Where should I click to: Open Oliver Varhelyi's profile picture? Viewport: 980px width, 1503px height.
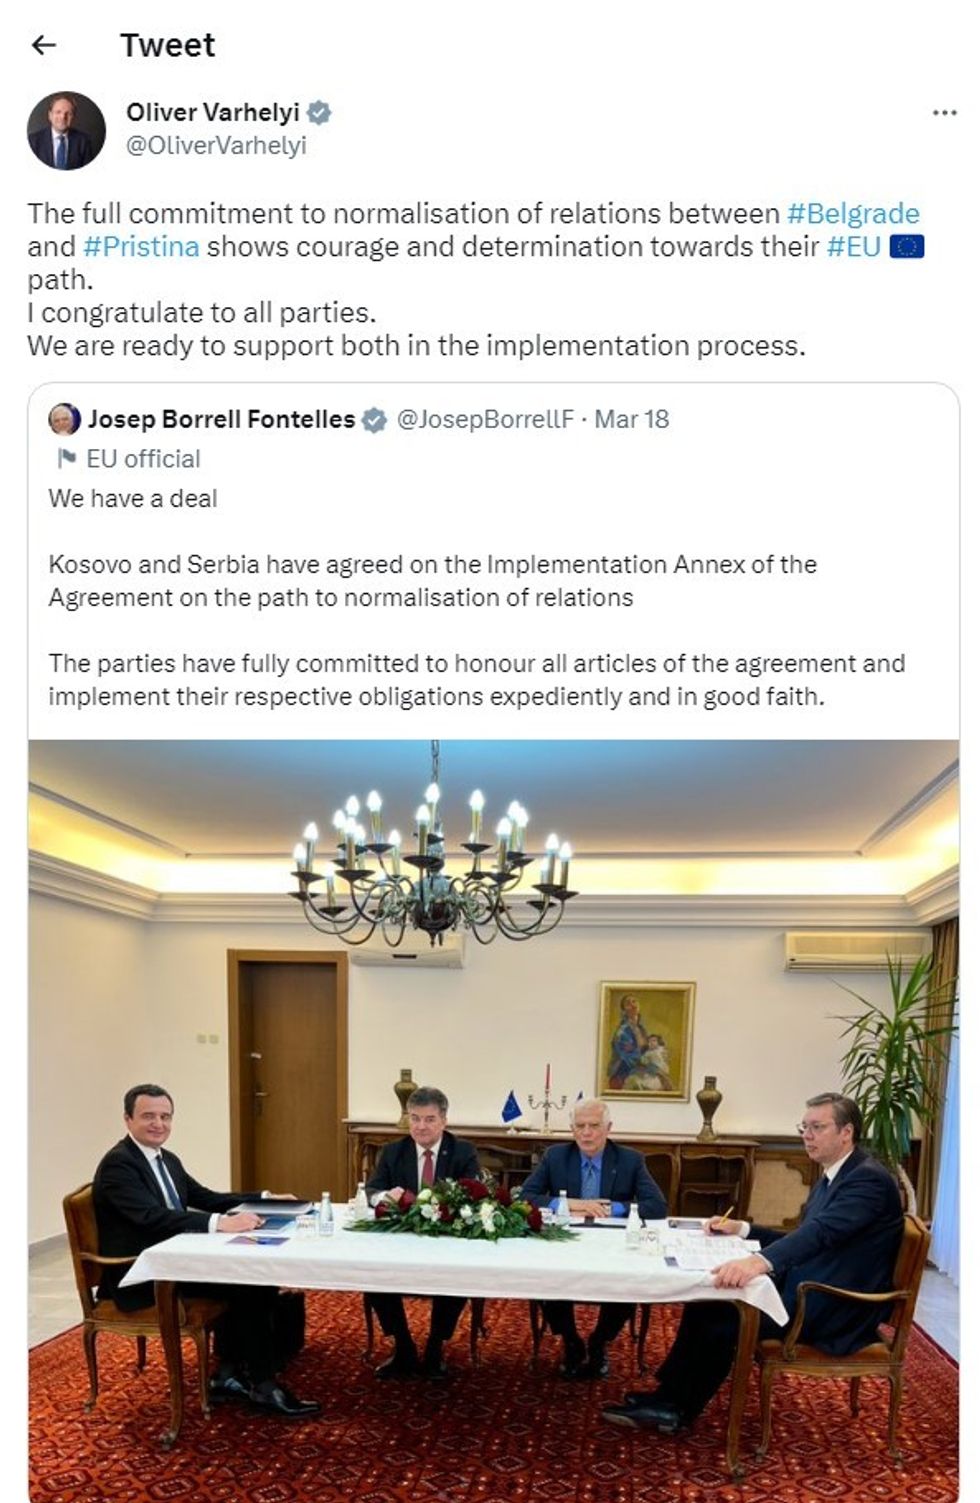tap(66, 131)
